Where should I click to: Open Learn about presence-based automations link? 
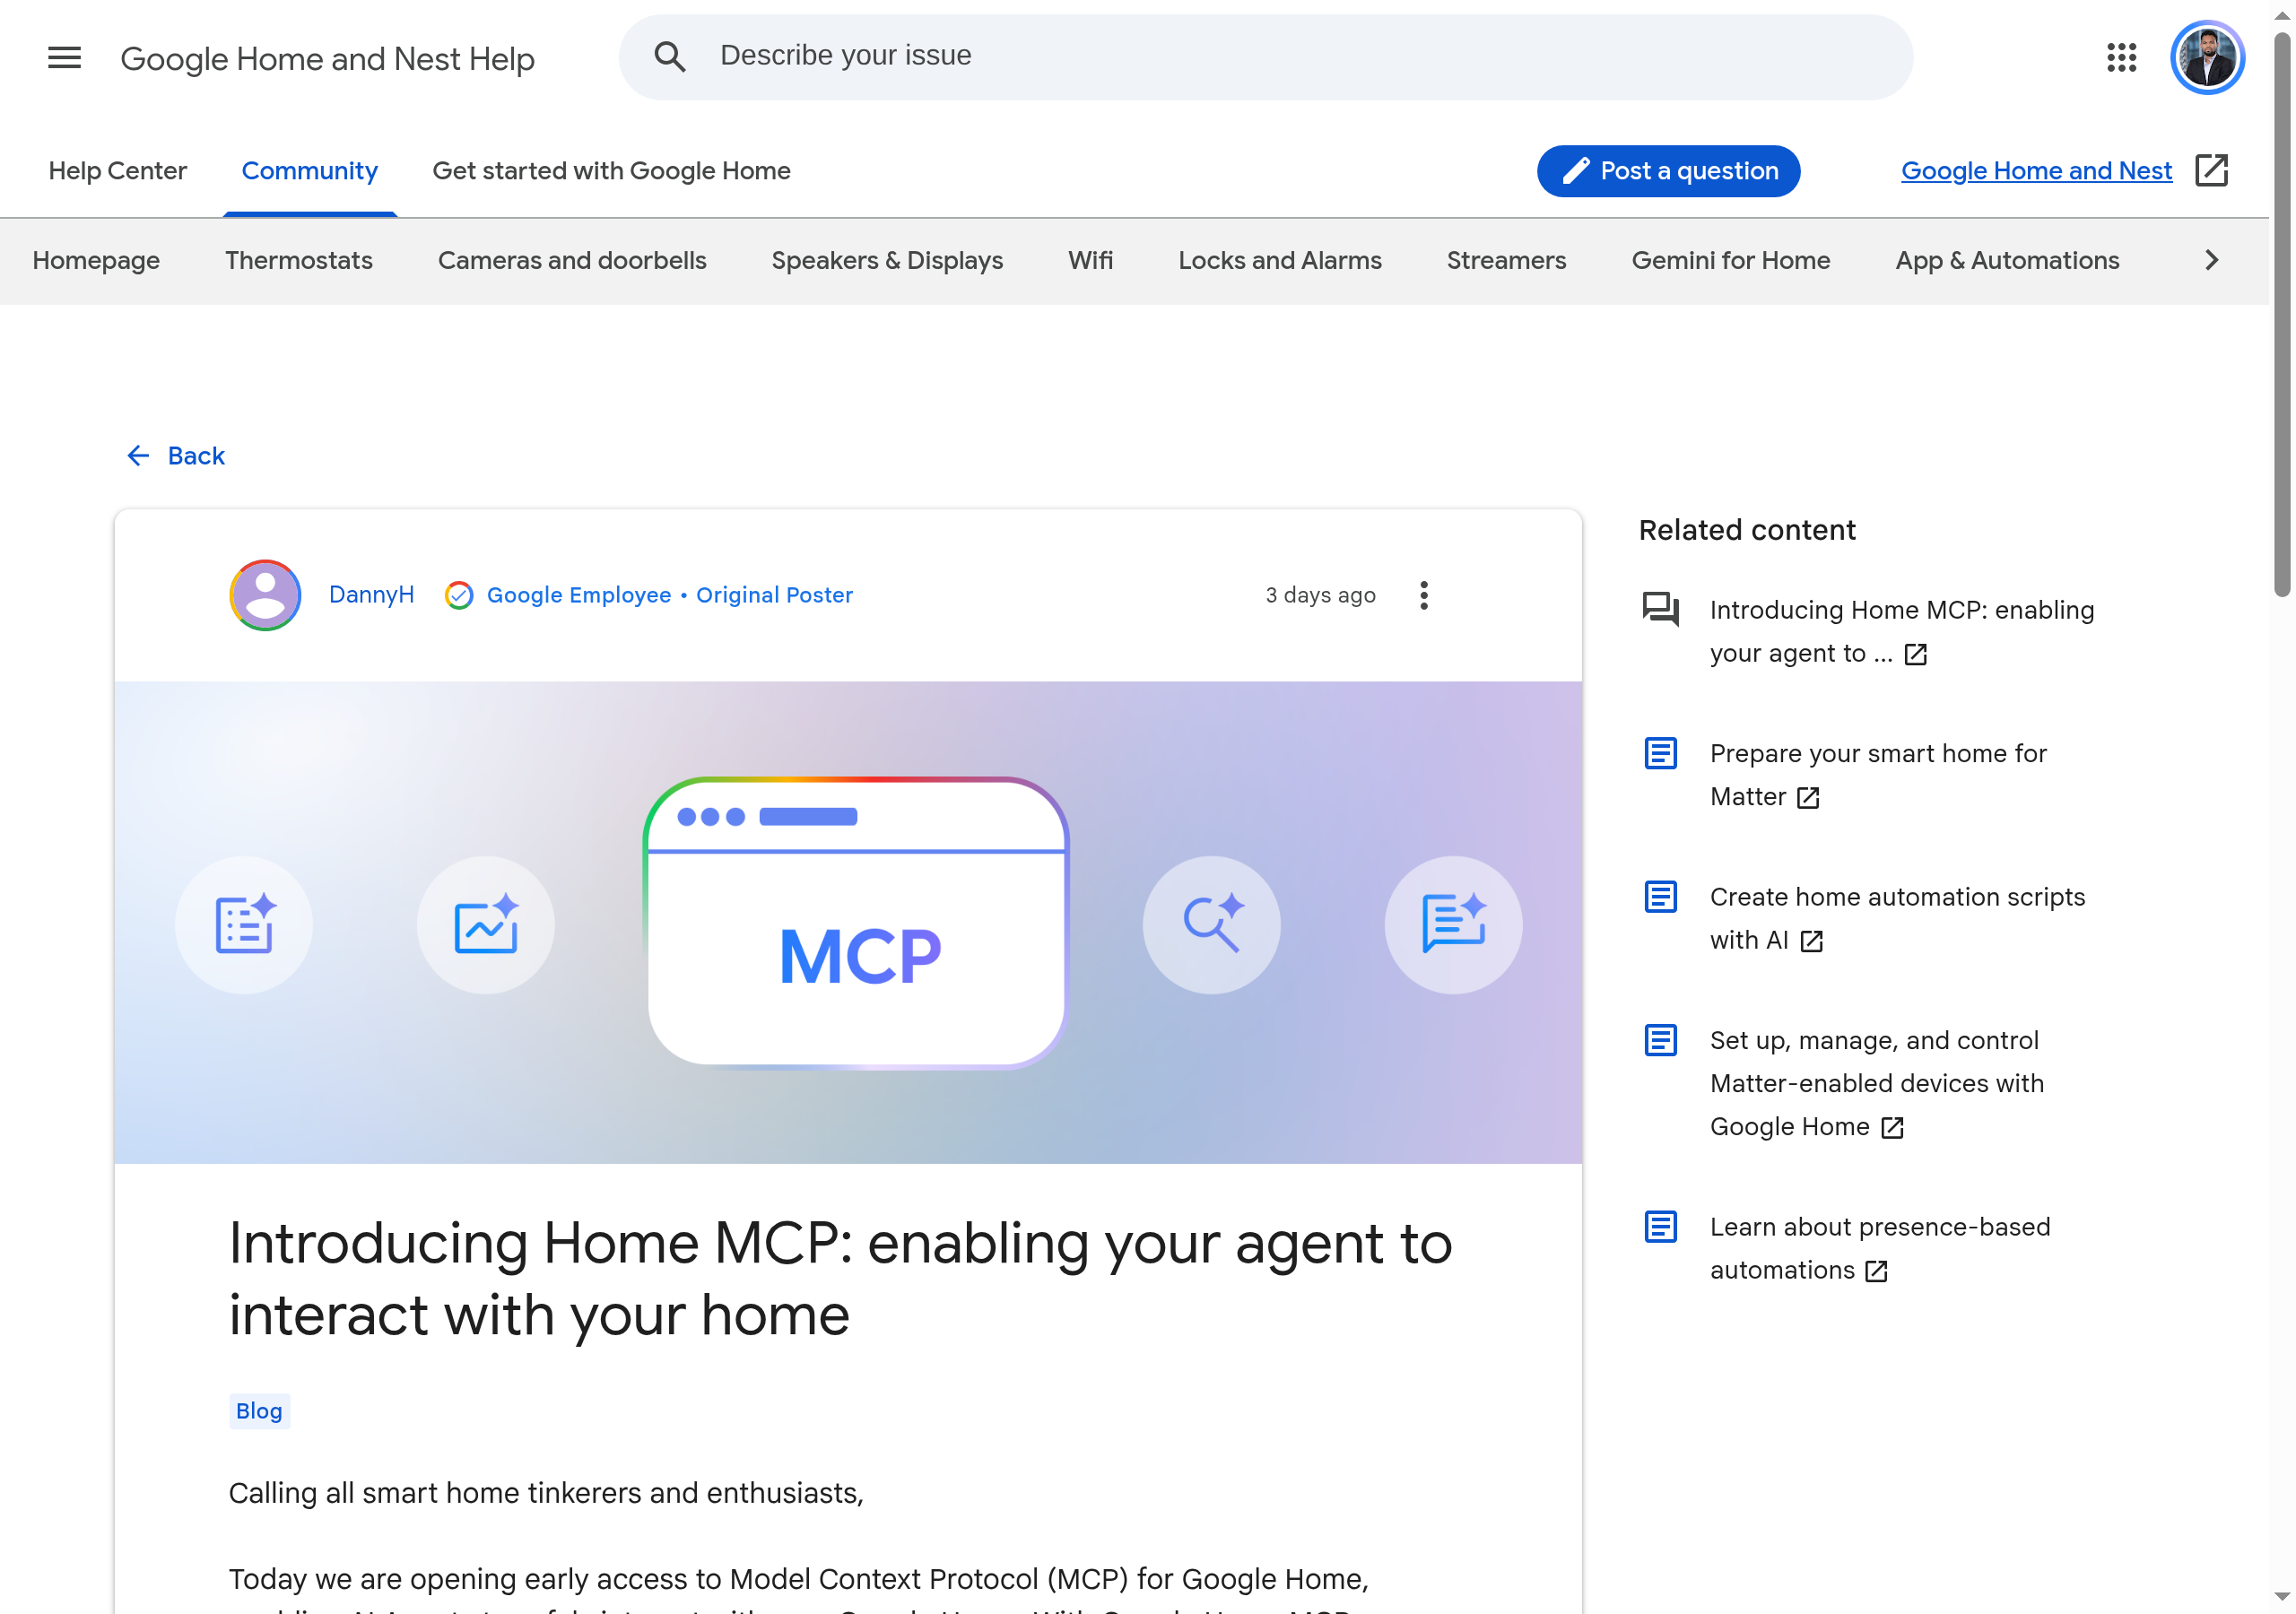(1880, 1248)
